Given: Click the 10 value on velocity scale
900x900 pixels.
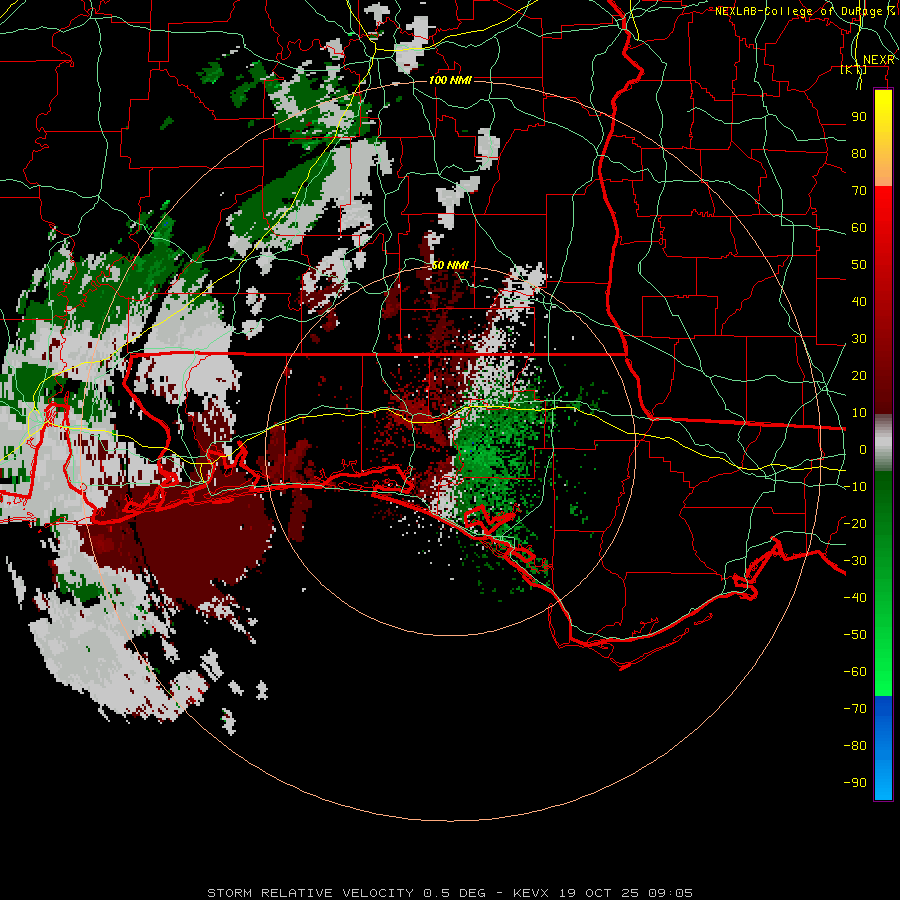Looking at the screenshot, I should (x=859, y=413).
